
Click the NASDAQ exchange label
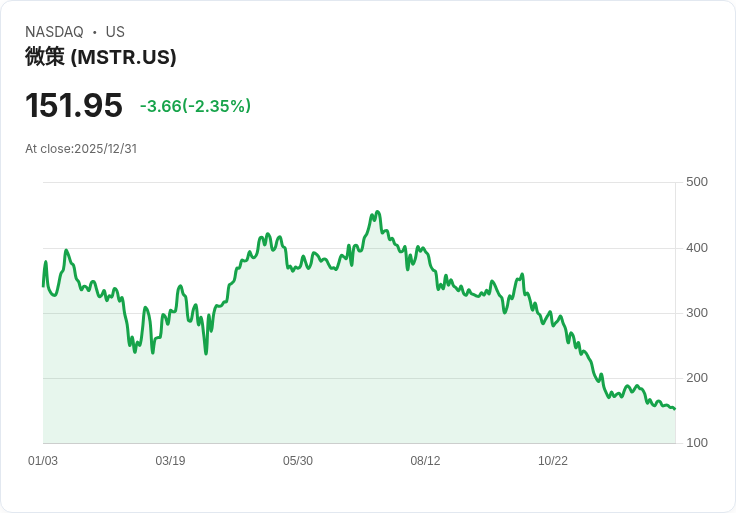pos(54,32)
